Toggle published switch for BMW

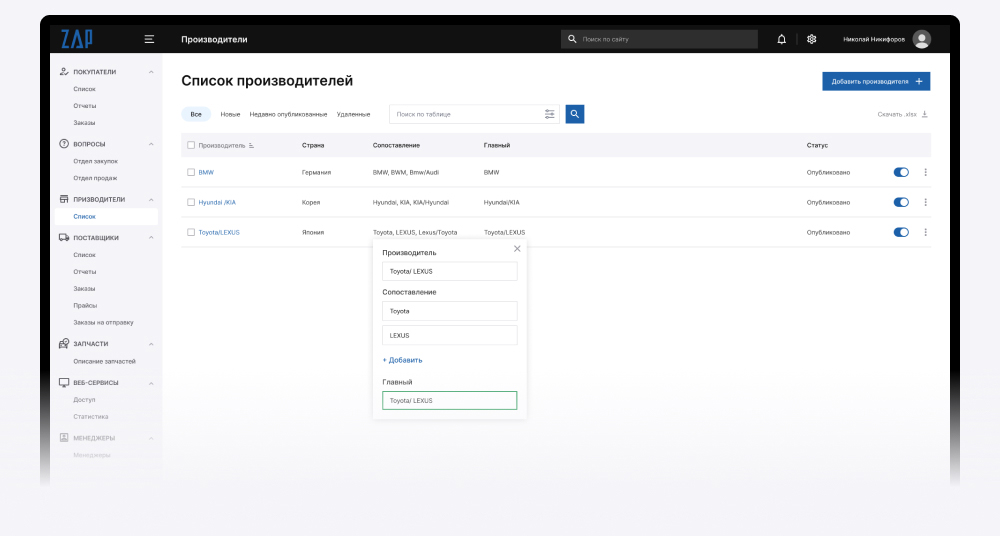coord(901,172)
